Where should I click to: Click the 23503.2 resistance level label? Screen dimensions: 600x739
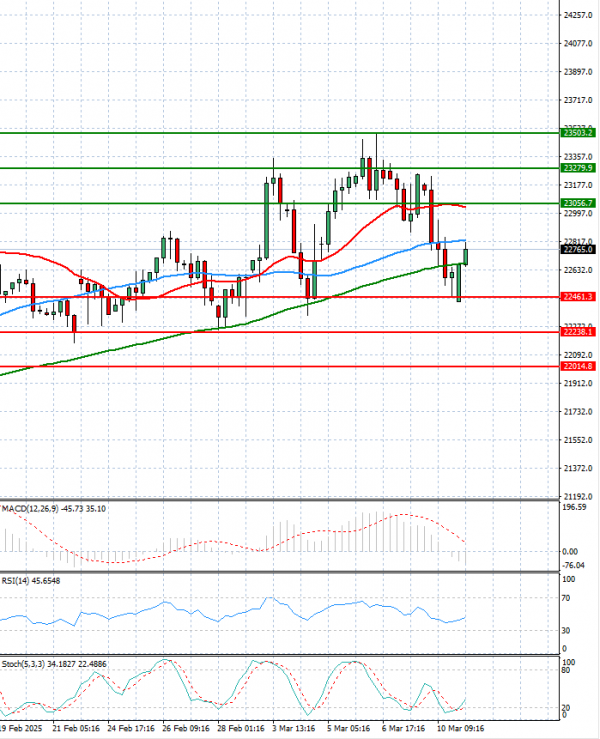pyautogui.click(x=578, y=133)
